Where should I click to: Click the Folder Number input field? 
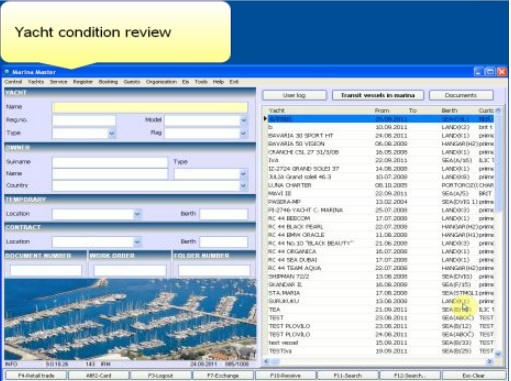click(214, 270)
